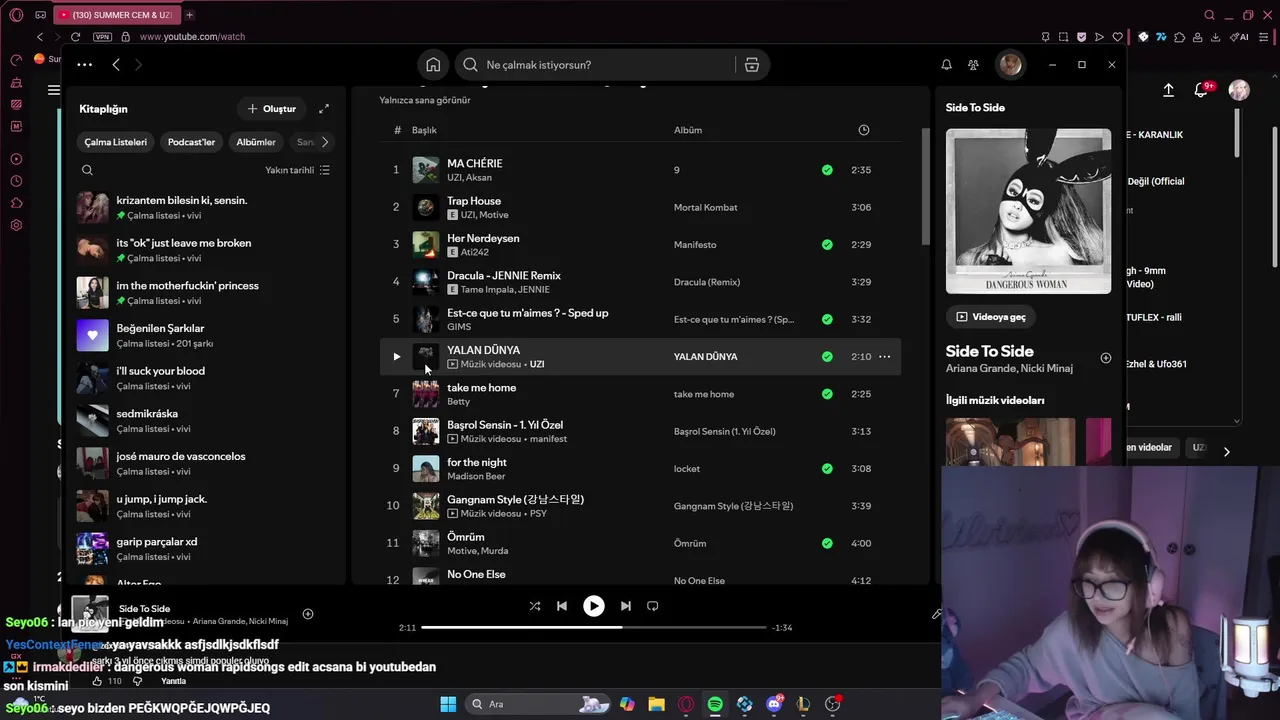
Task: Open the Oluştur create menu
Action: [271, 109]
